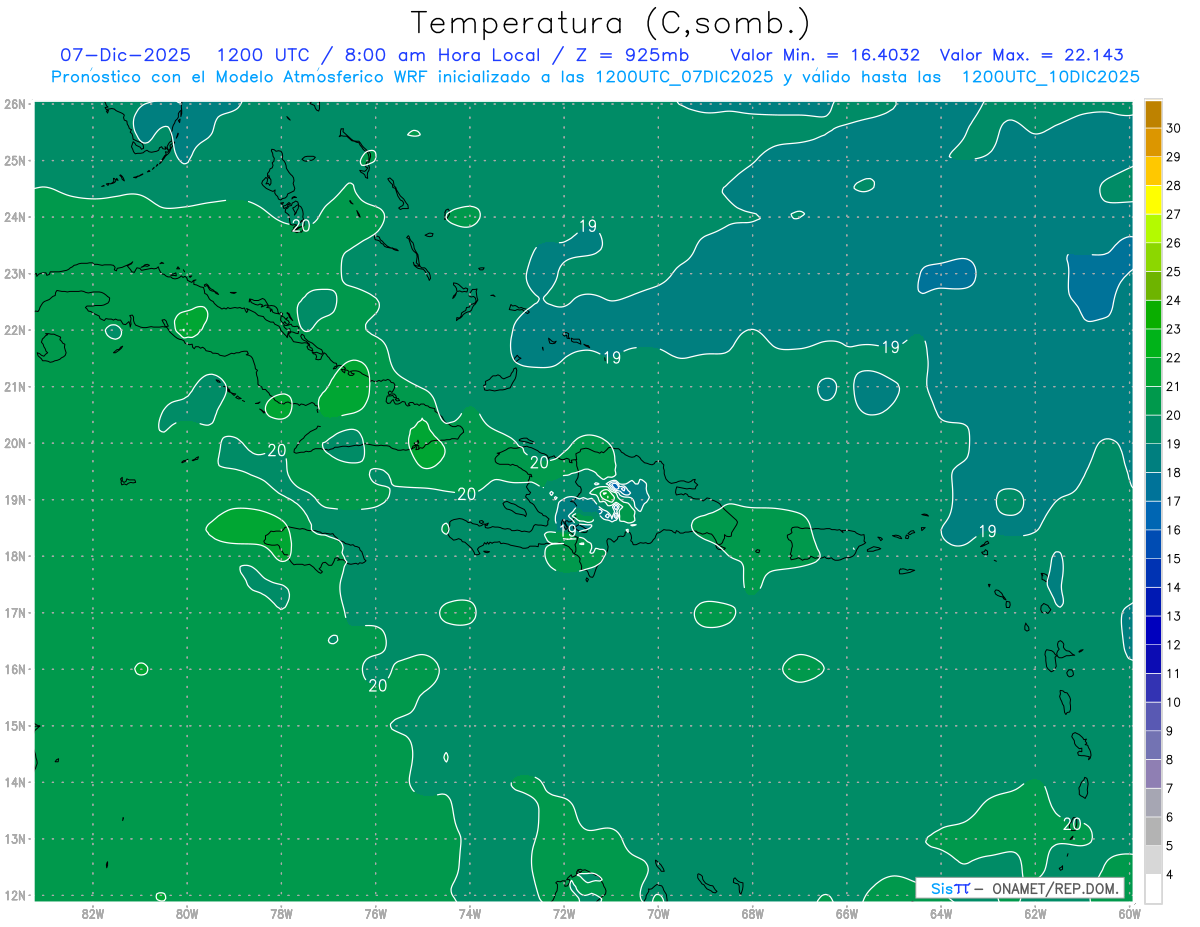
Task: Click the 19N latitude axis label
Action: point(14,499)
